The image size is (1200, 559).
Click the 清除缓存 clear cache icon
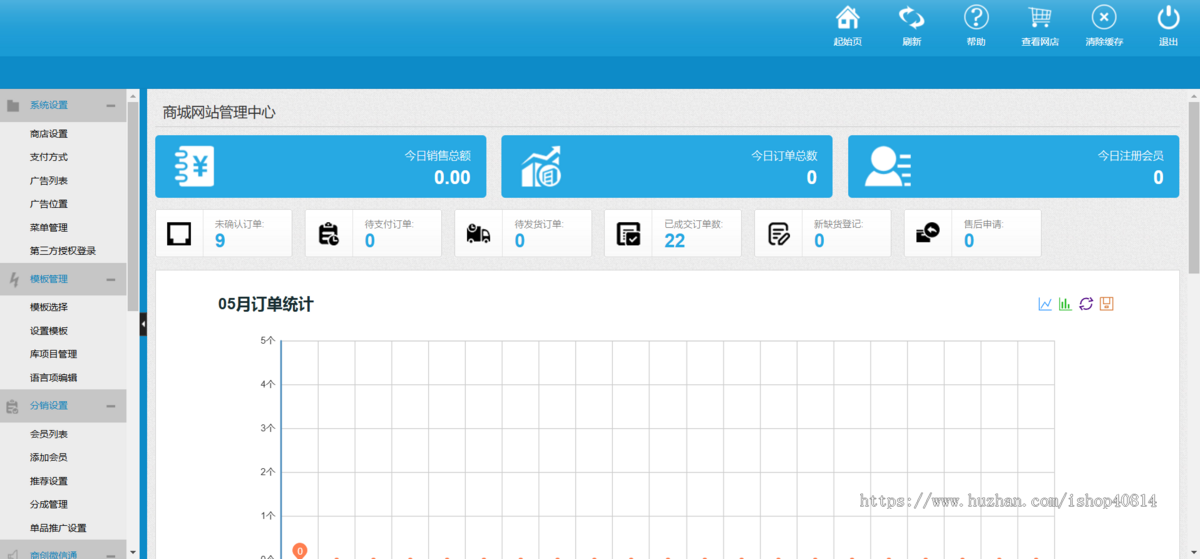click(x=1104, y=17)
